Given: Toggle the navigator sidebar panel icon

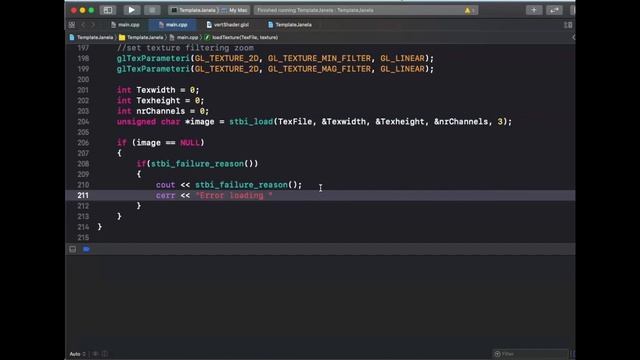Looking at the screenshot, I should point(108,10).
